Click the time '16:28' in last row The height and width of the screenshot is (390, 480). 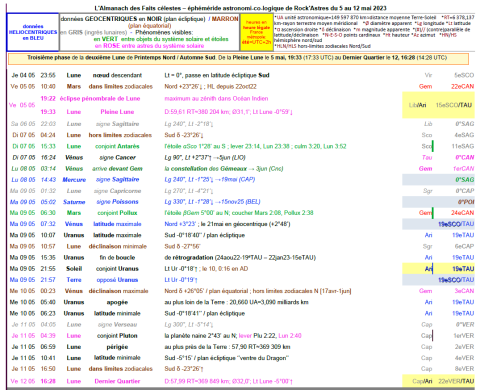(x=48, y=381)
